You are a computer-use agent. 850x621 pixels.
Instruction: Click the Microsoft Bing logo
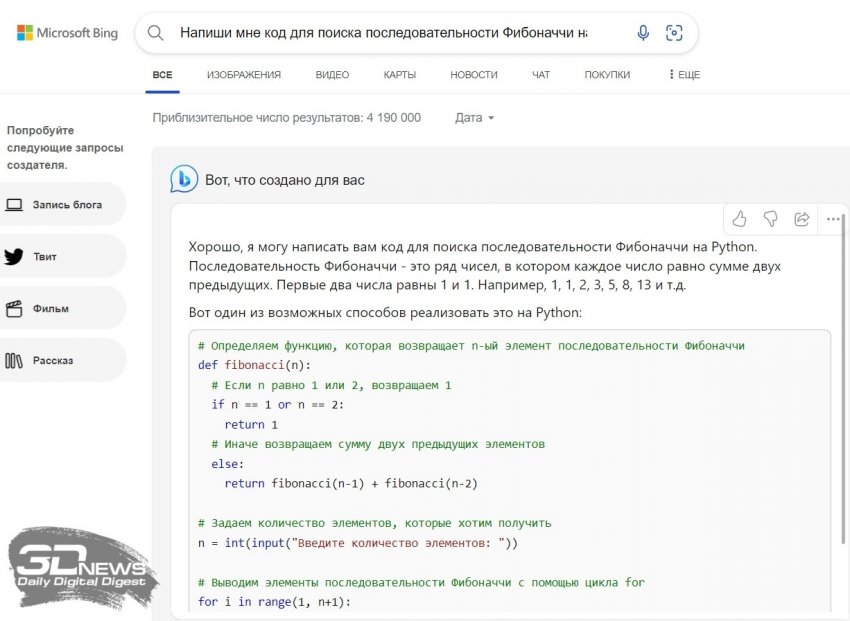click(67, 33)
